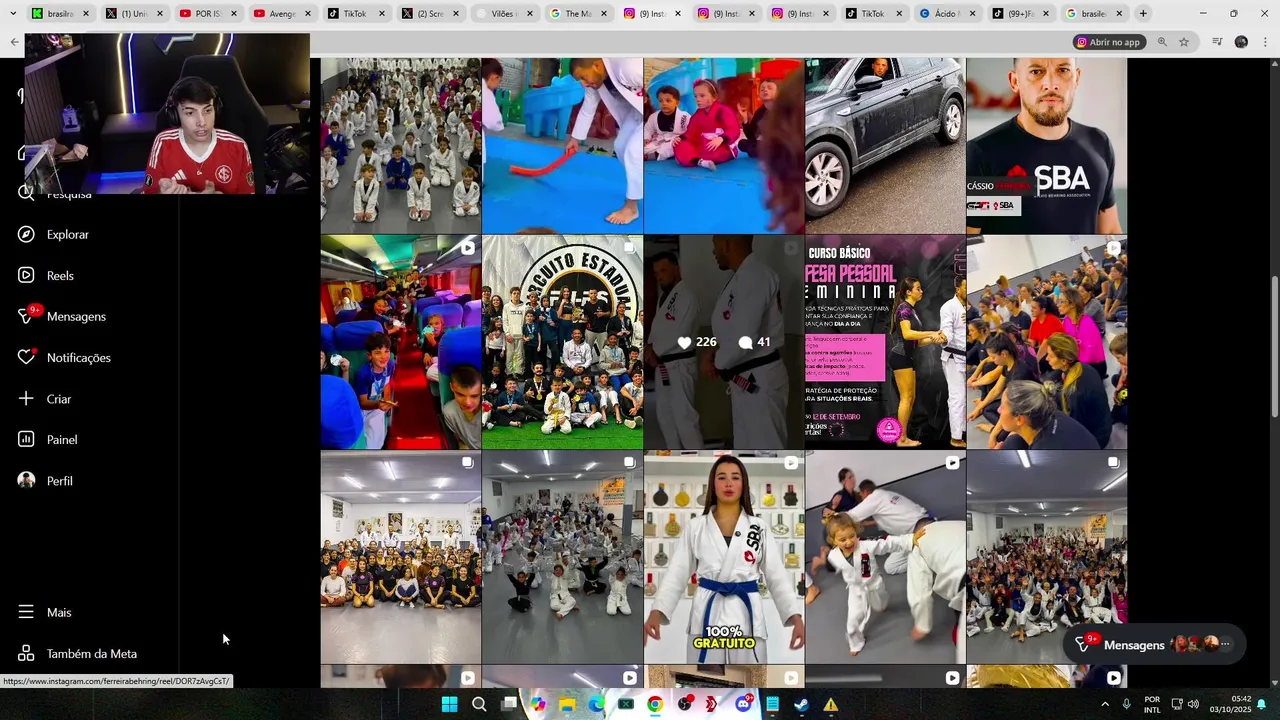Open Reels from the Instagram sidebar
Image resolution: width=1280 pixels, height=720 pixels.
tap(46, 275)
